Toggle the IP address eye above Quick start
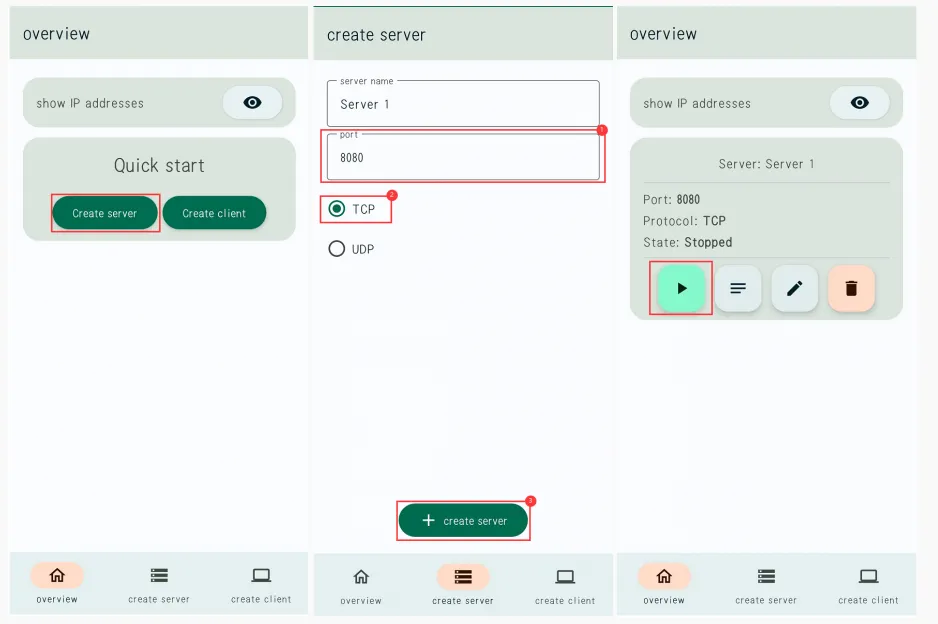 [x=252, y=102]
